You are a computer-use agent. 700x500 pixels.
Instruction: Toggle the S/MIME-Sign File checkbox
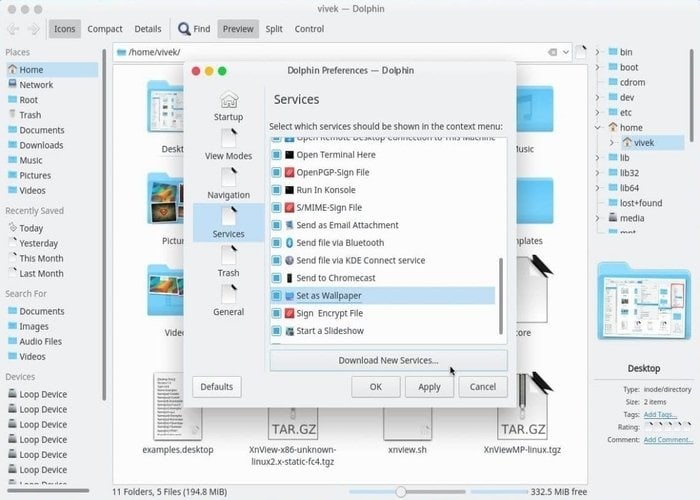coord(276,208)
